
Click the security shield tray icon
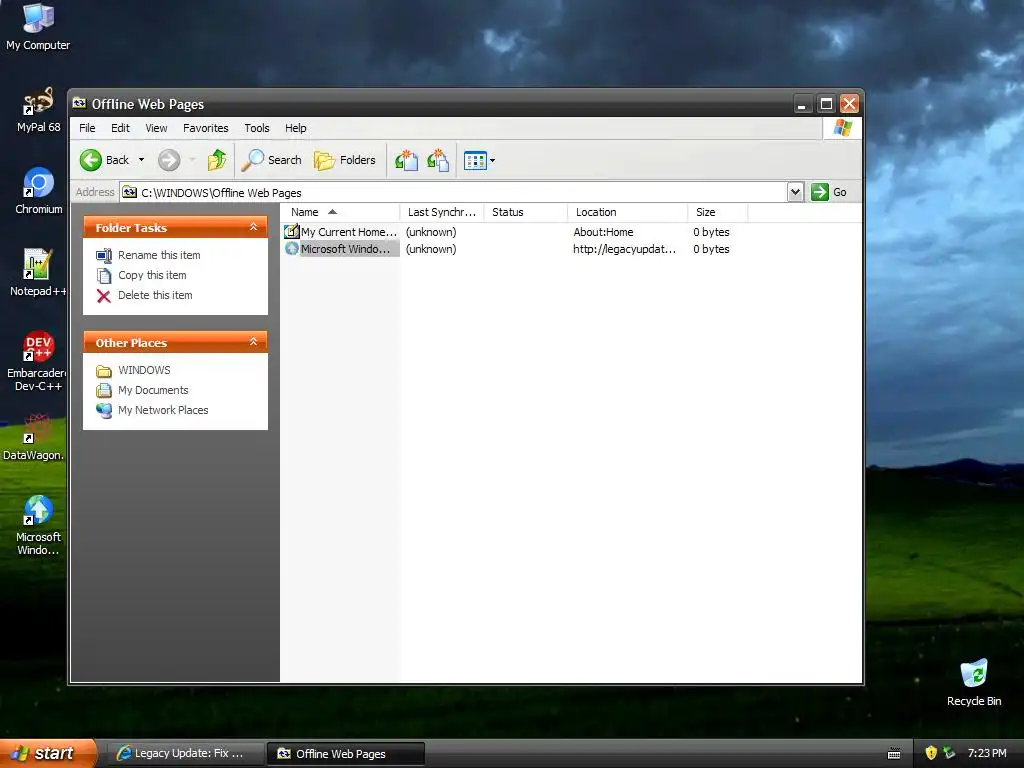[x=931, y=753]
